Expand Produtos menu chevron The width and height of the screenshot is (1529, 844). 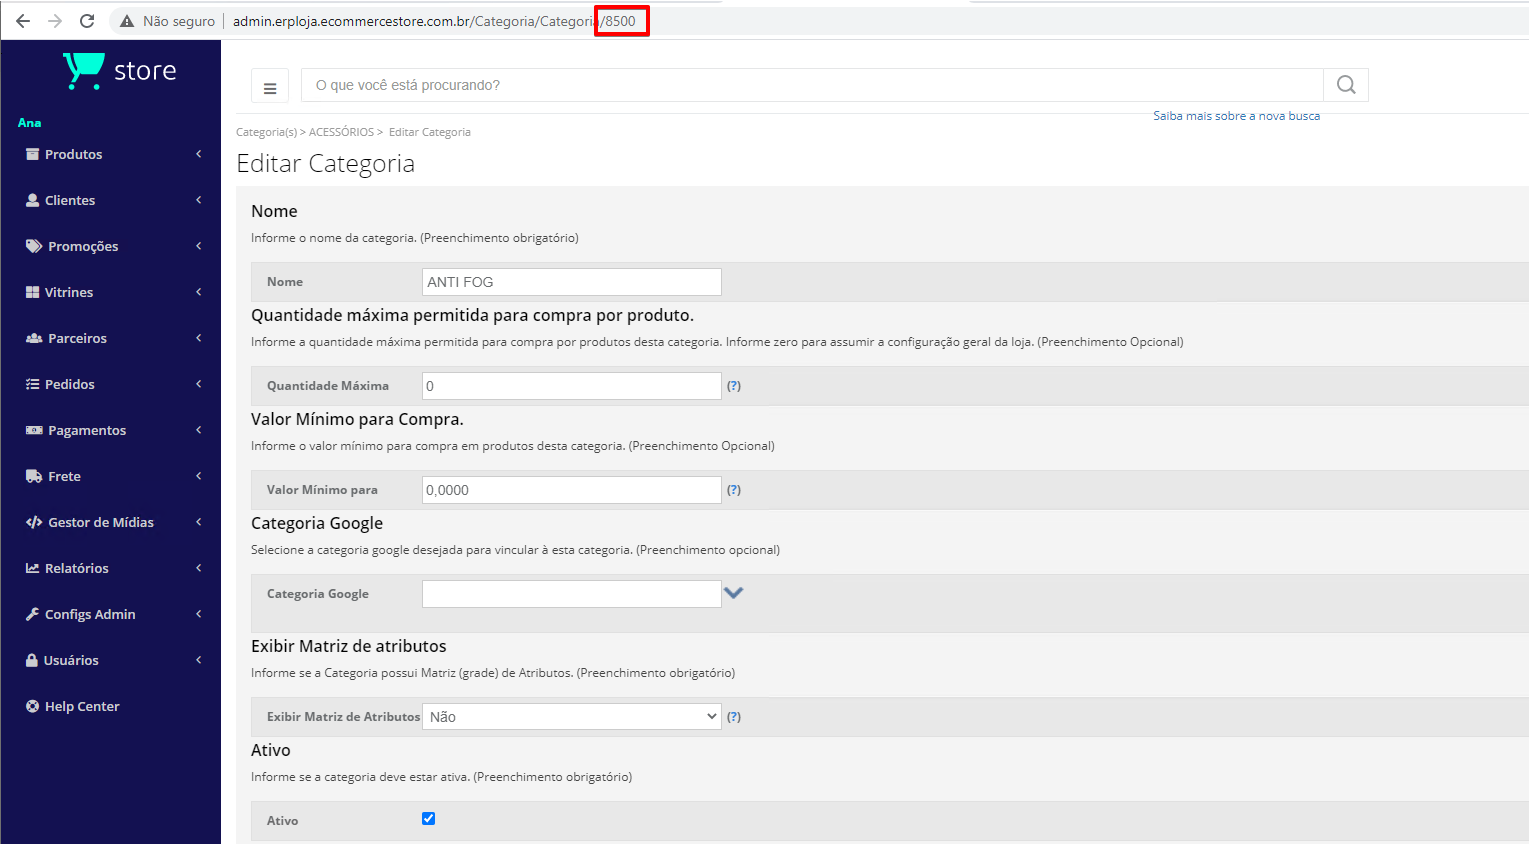[199, 154]
